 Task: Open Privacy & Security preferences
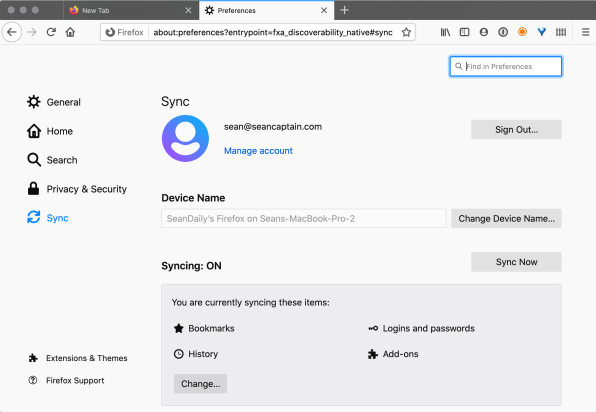point(77,189)
